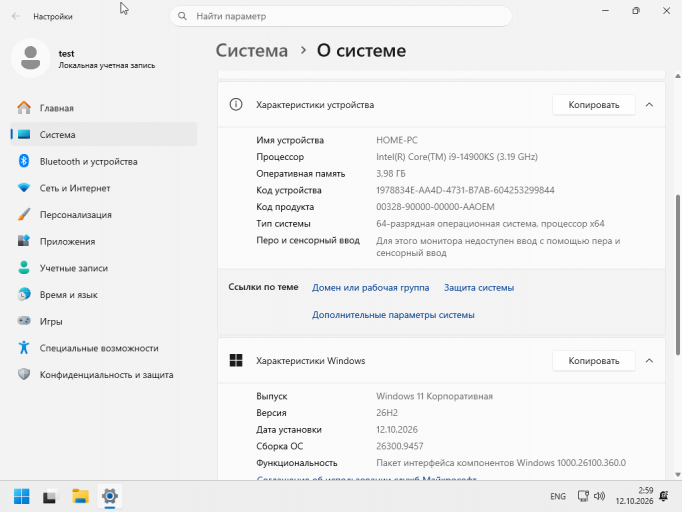
Task: Open File Explorer from the taskbar
Action: 80,496
